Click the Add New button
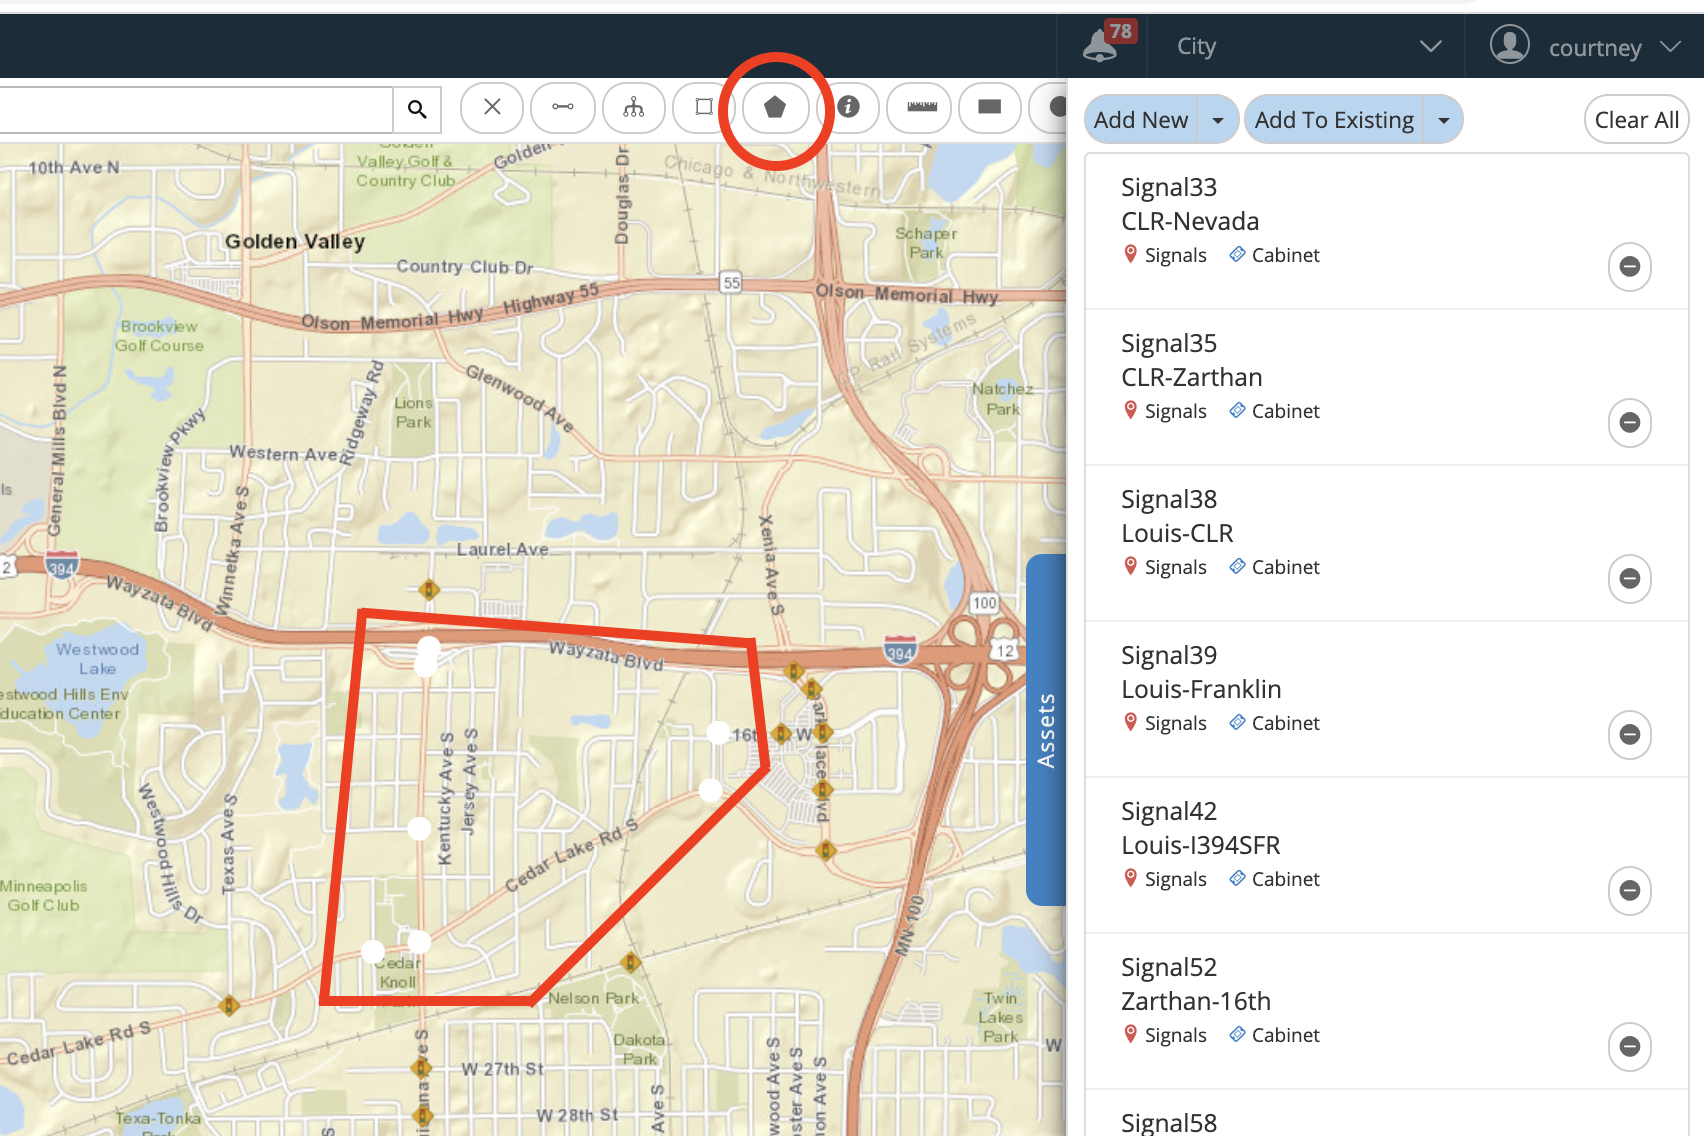 (1141, 120)
